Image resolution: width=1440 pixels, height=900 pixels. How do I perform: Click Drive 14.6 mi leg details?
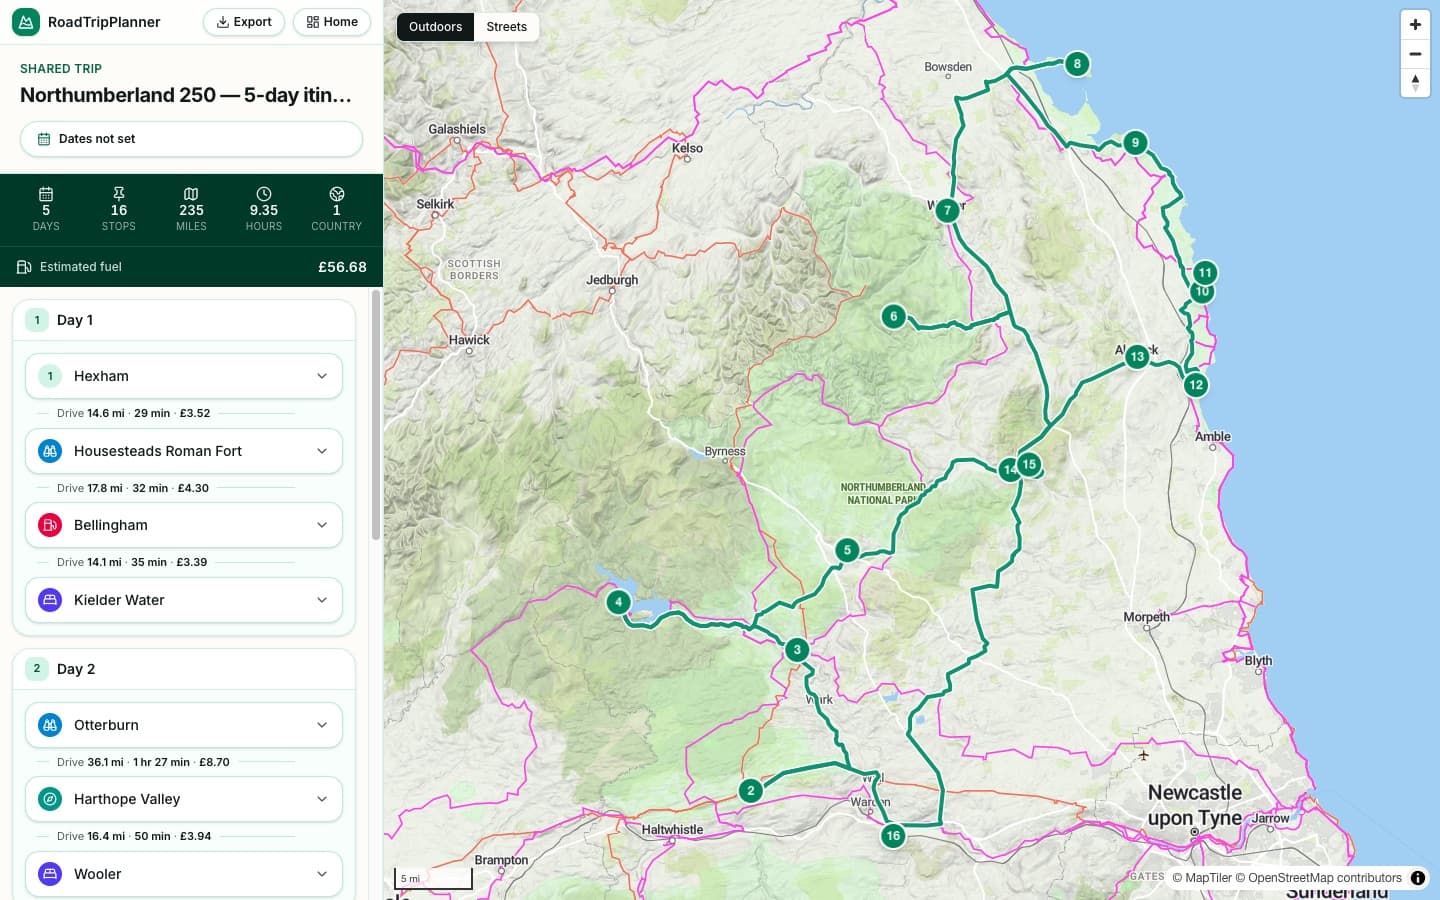(x=134, y=413)
